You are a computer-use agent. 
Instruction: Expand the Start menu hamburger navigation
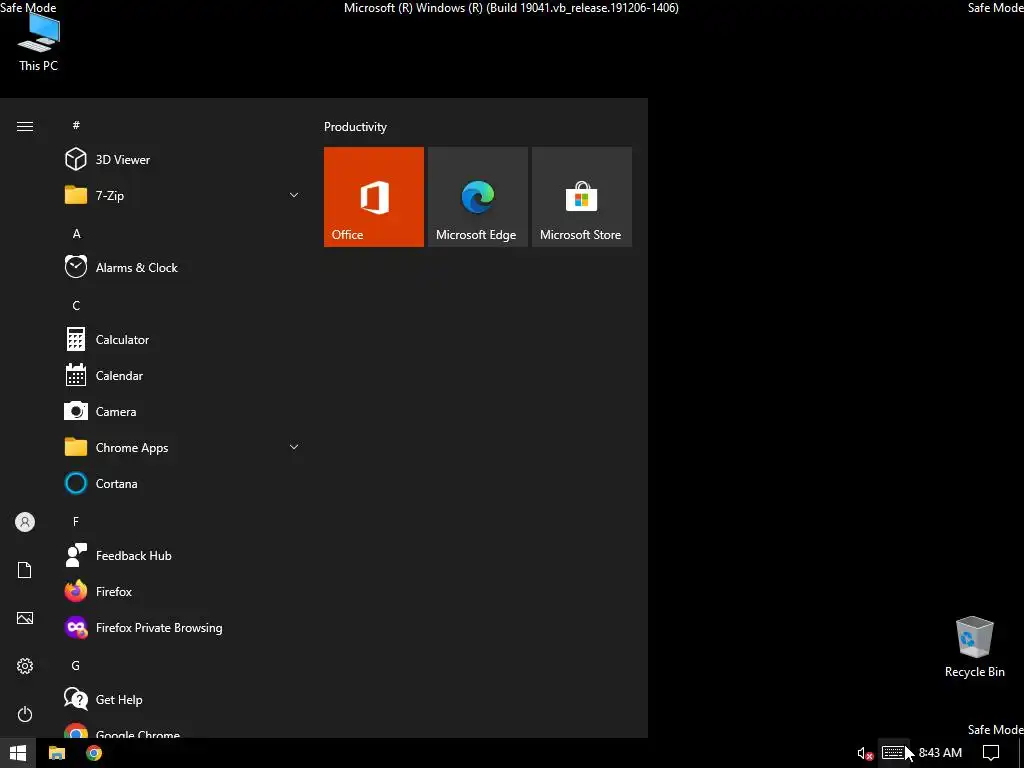tap(25, 127)
